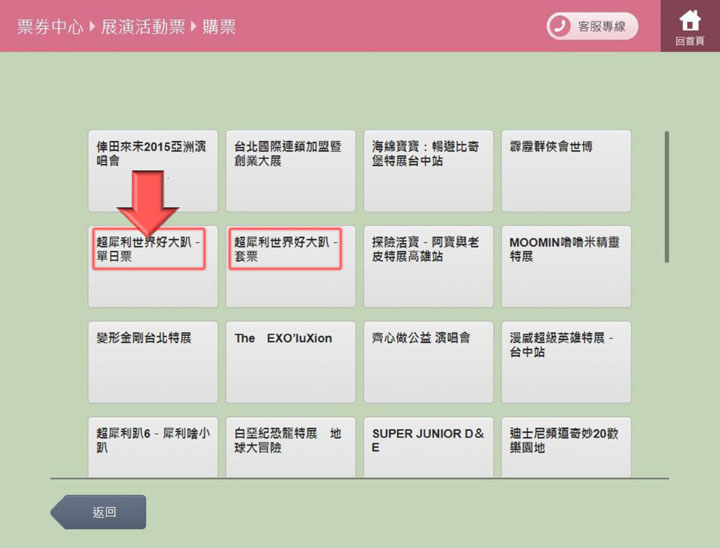This screenshot has width=720, height=548.
Task: Select 超犀利世界好大趴 - 單日票 event
Action: [152, 266]
